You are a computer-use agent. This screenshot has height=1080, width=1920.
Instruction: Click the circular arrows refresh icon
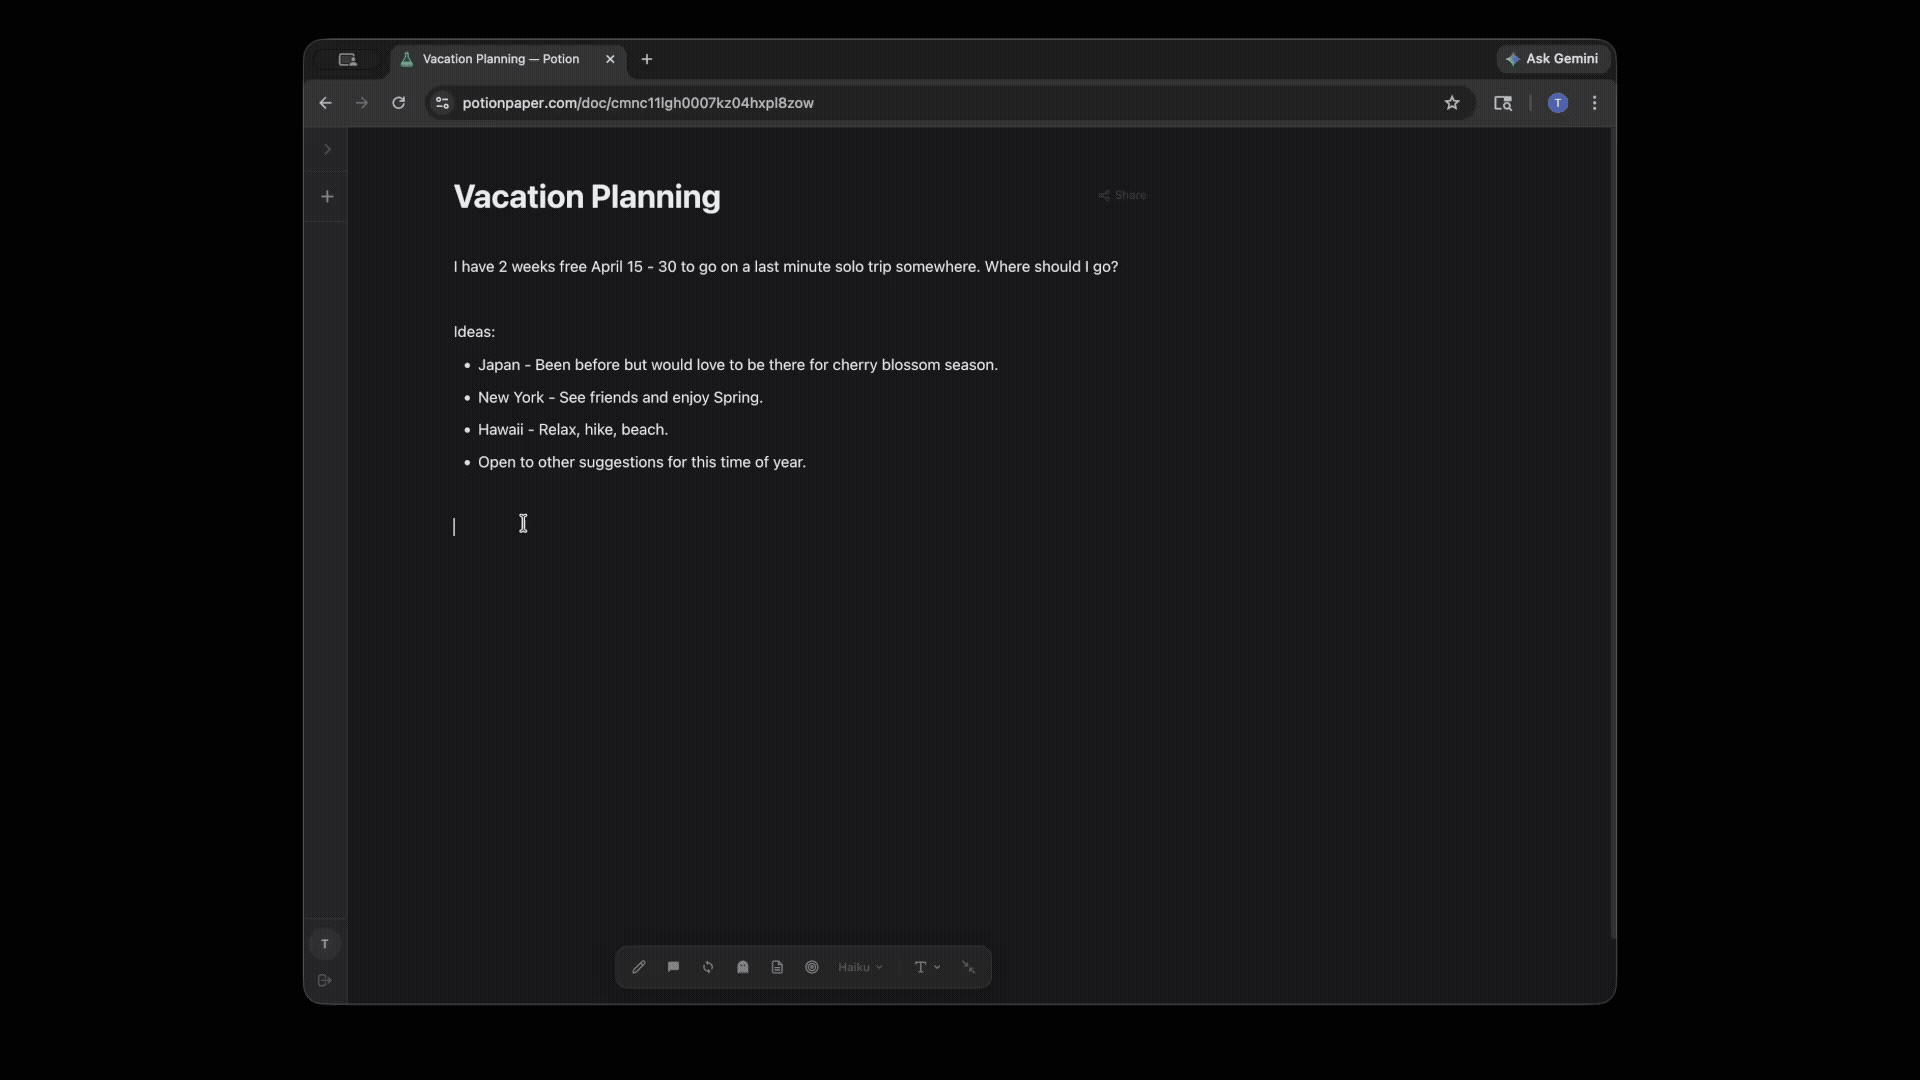[708, 967]
